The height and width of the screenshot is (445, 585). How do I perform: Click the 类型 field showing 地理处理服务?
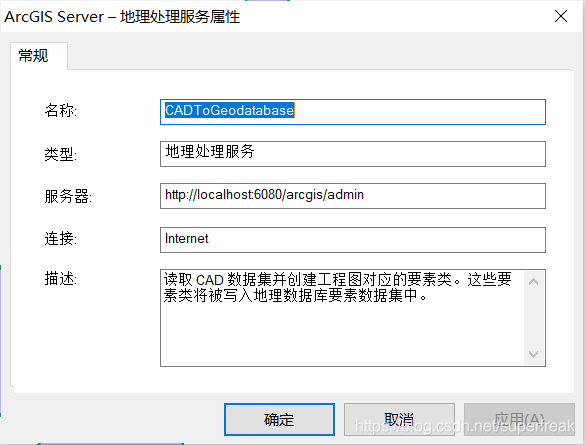(x=353, y=154)
